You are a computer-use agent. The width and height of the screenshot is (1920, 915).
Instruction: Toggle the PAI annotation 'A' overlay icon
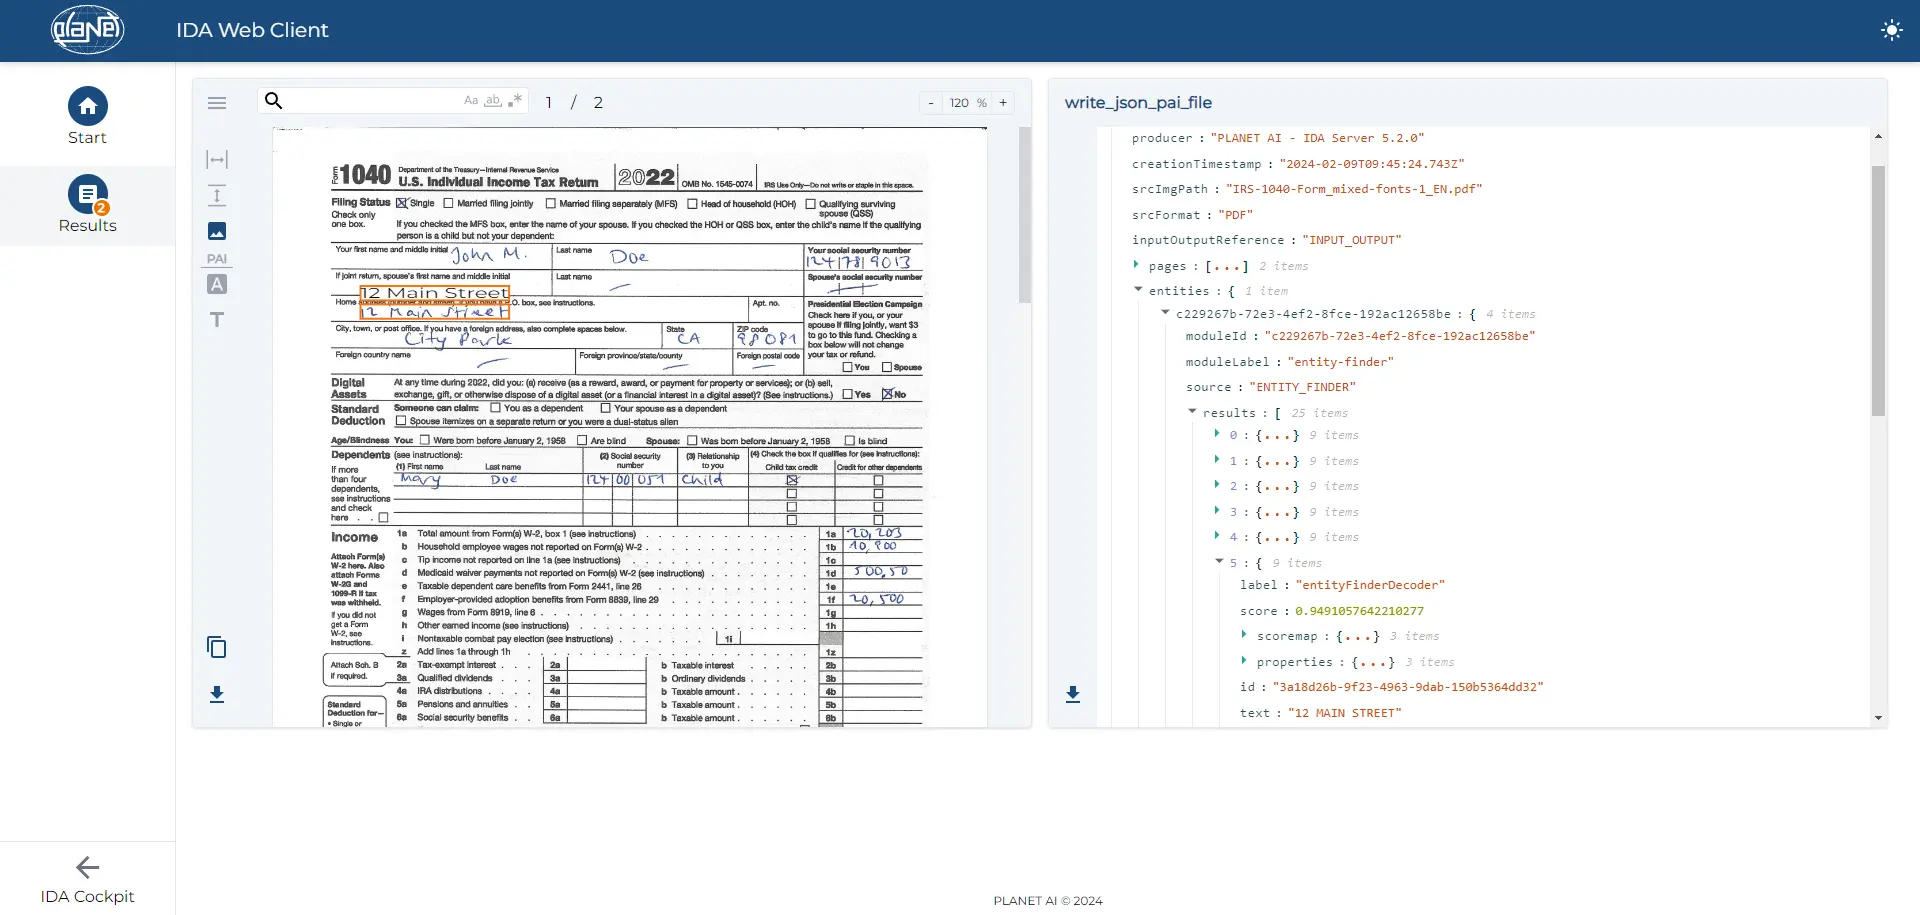point(217,285)
